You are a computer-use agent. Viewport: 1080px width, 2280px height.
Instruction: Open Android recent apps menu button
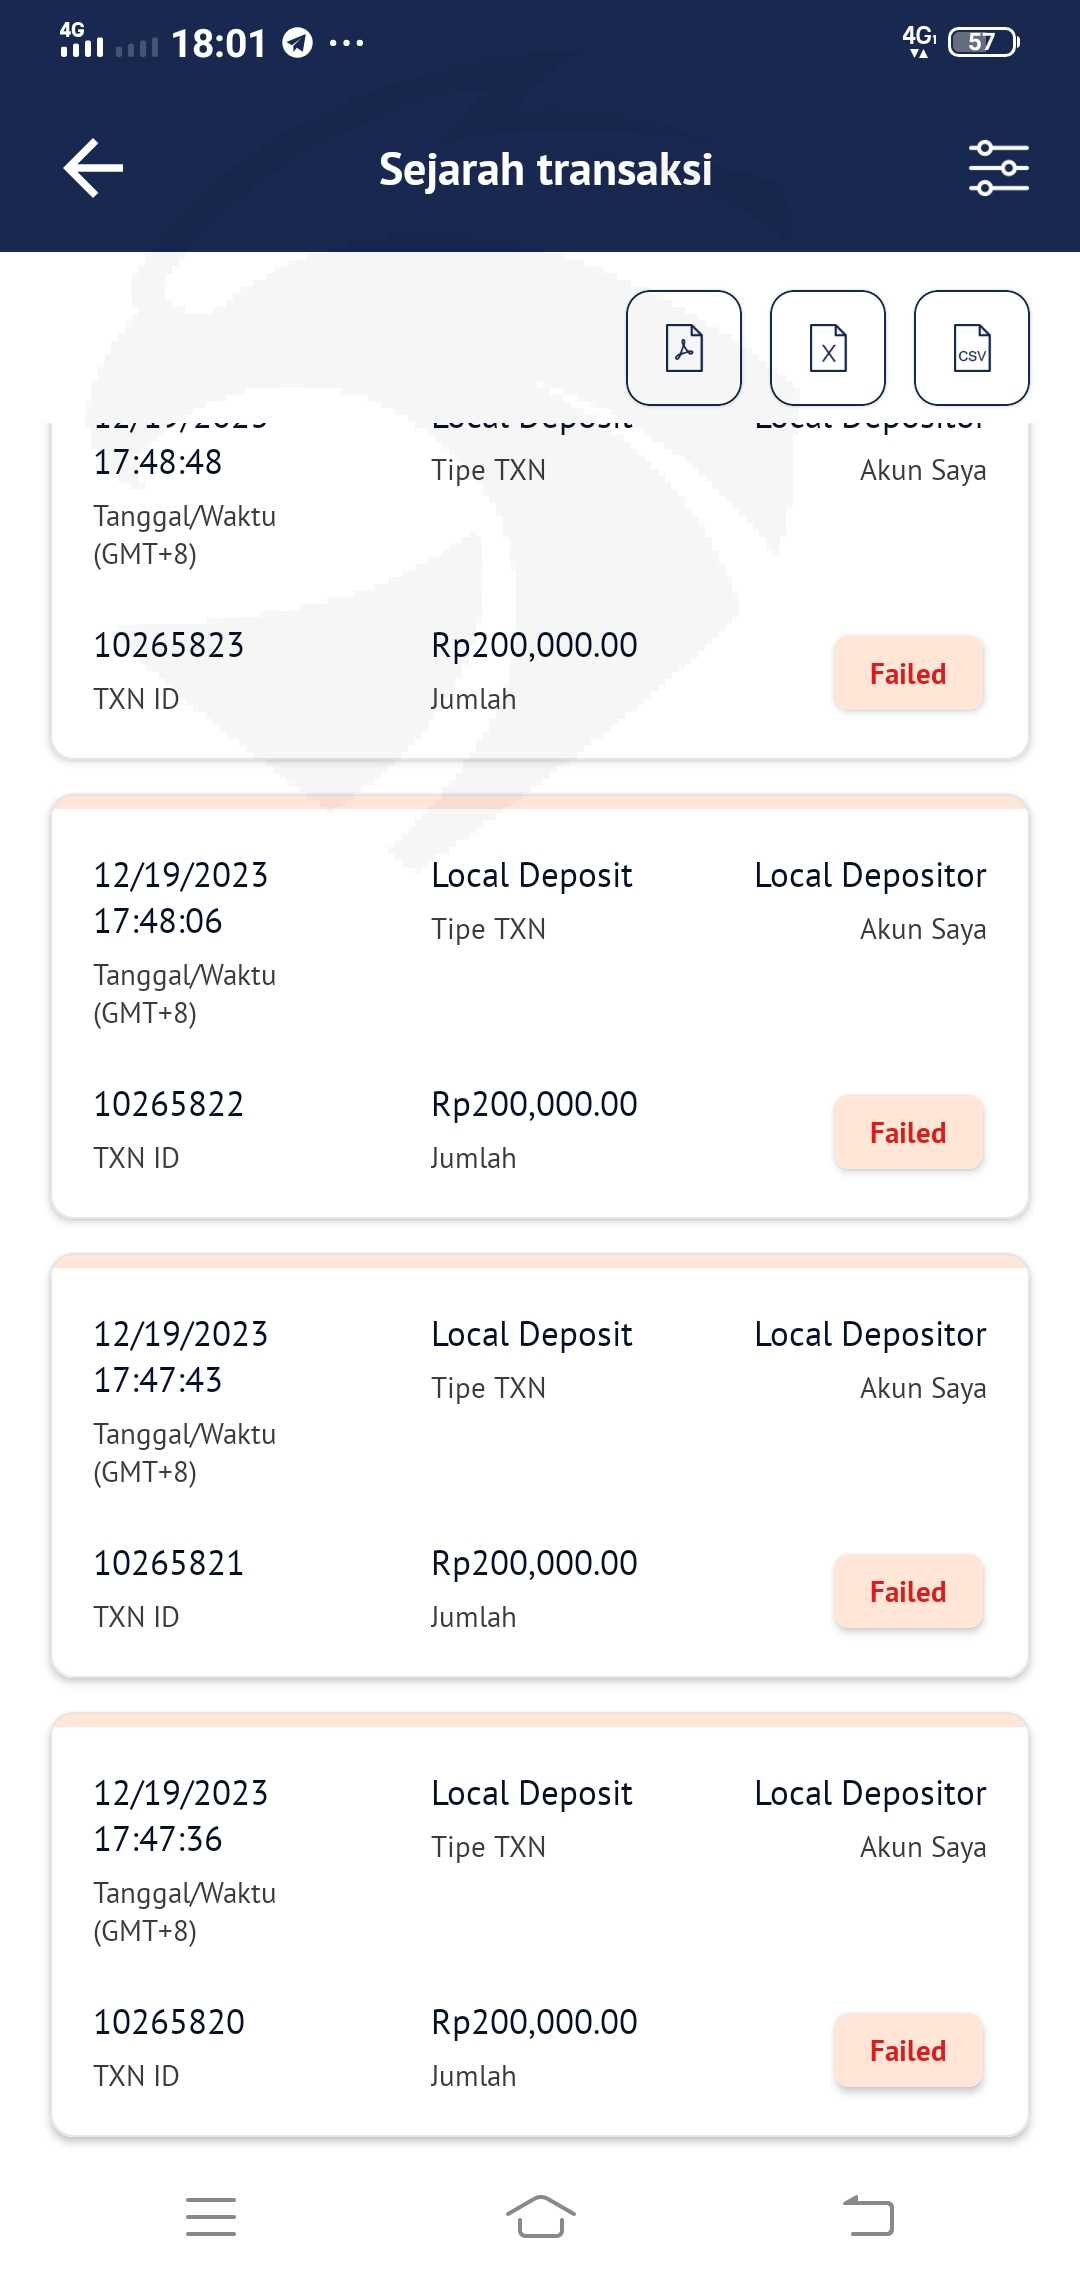pyautogui.click(x=211, y=2216)
